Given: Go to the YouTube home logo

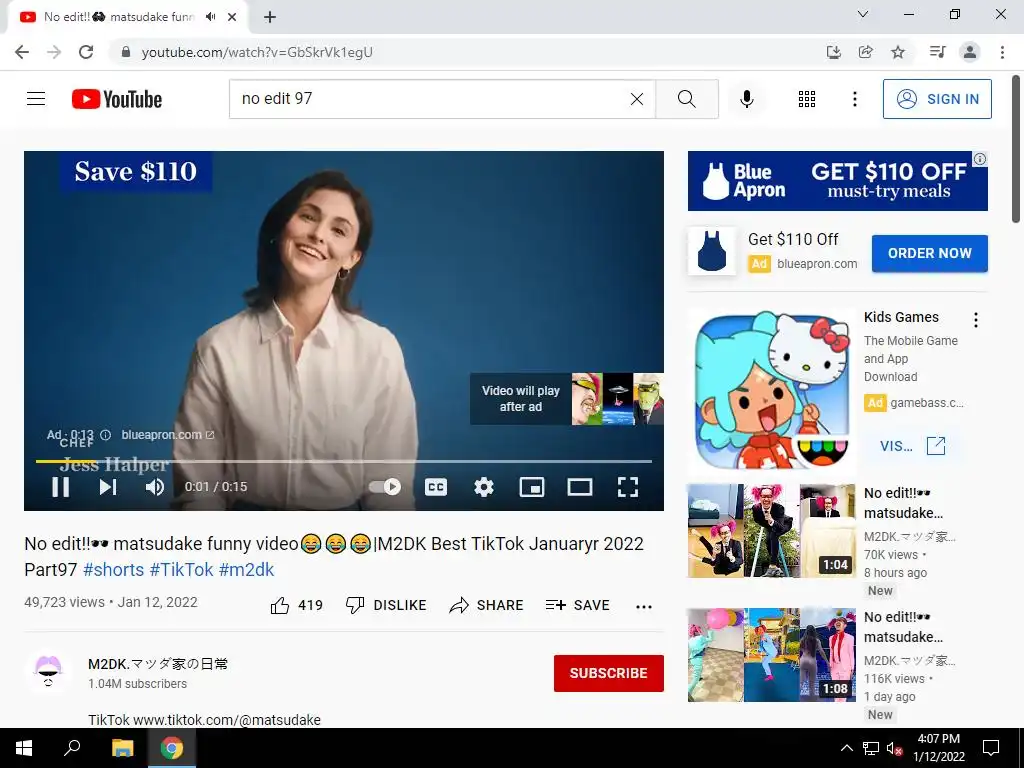Looking at the screenshot, I should (117, 99).
